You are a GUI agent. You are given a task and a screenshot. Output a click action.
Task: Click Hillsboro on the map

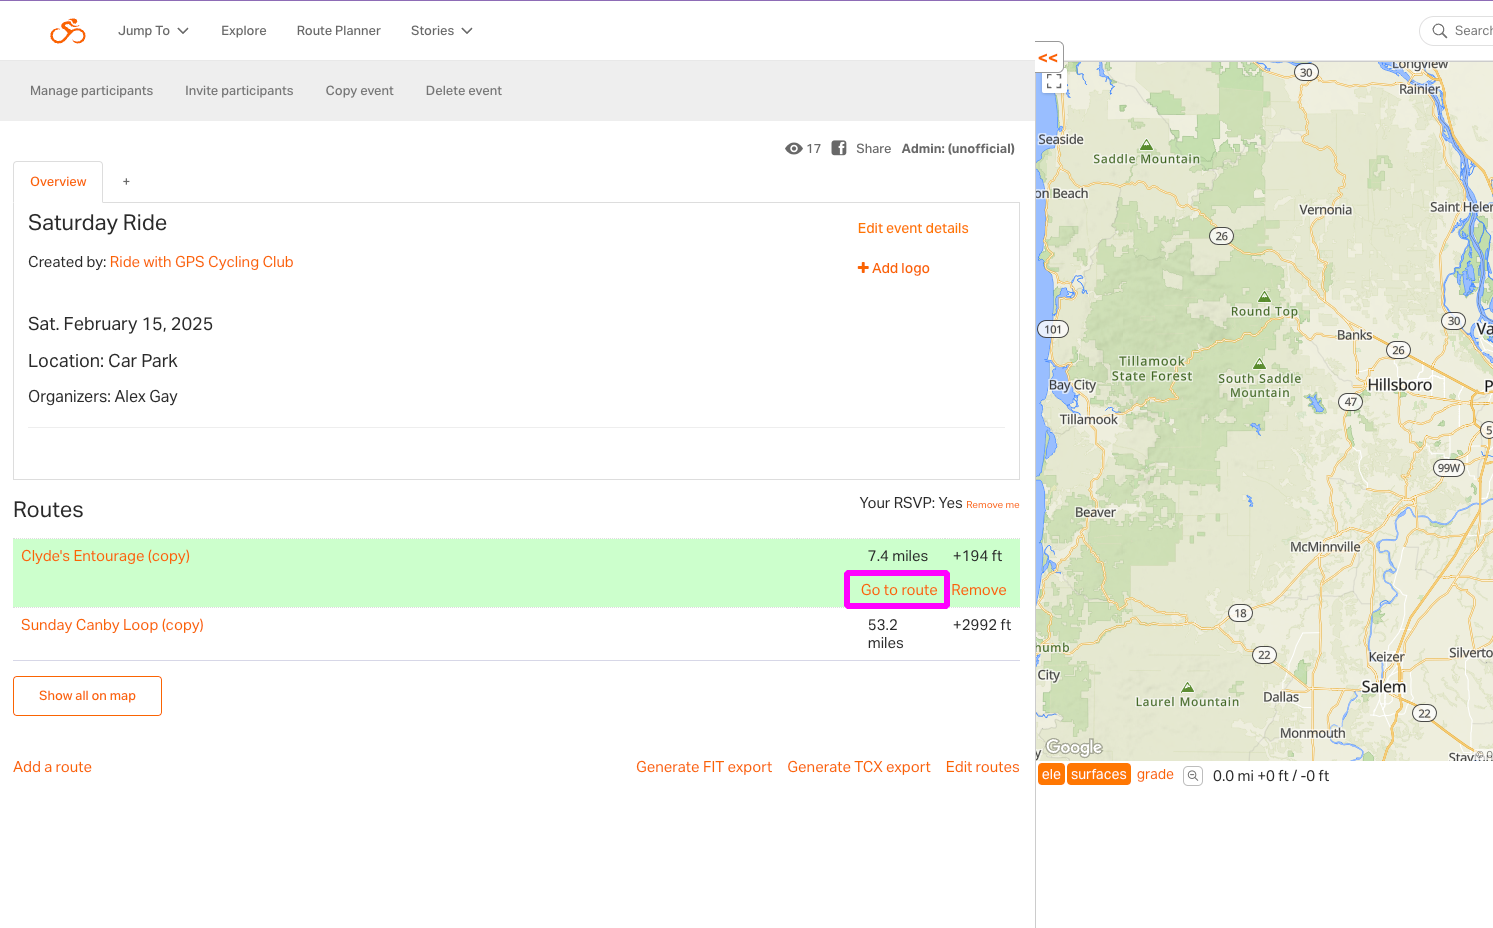[1400, 385]
